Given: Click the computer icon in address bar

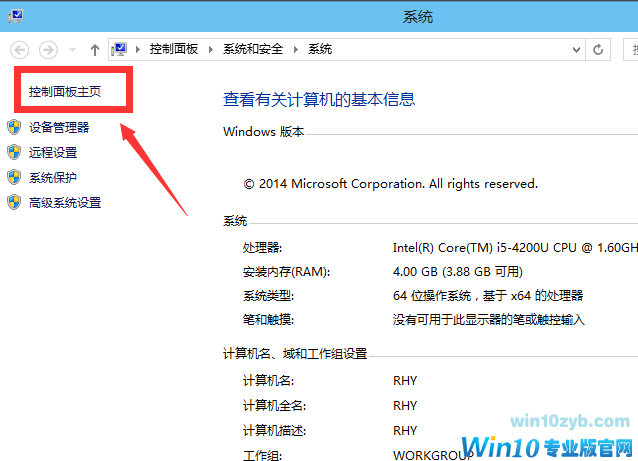Looking at the screenshot, I should [x=119, y=50].
